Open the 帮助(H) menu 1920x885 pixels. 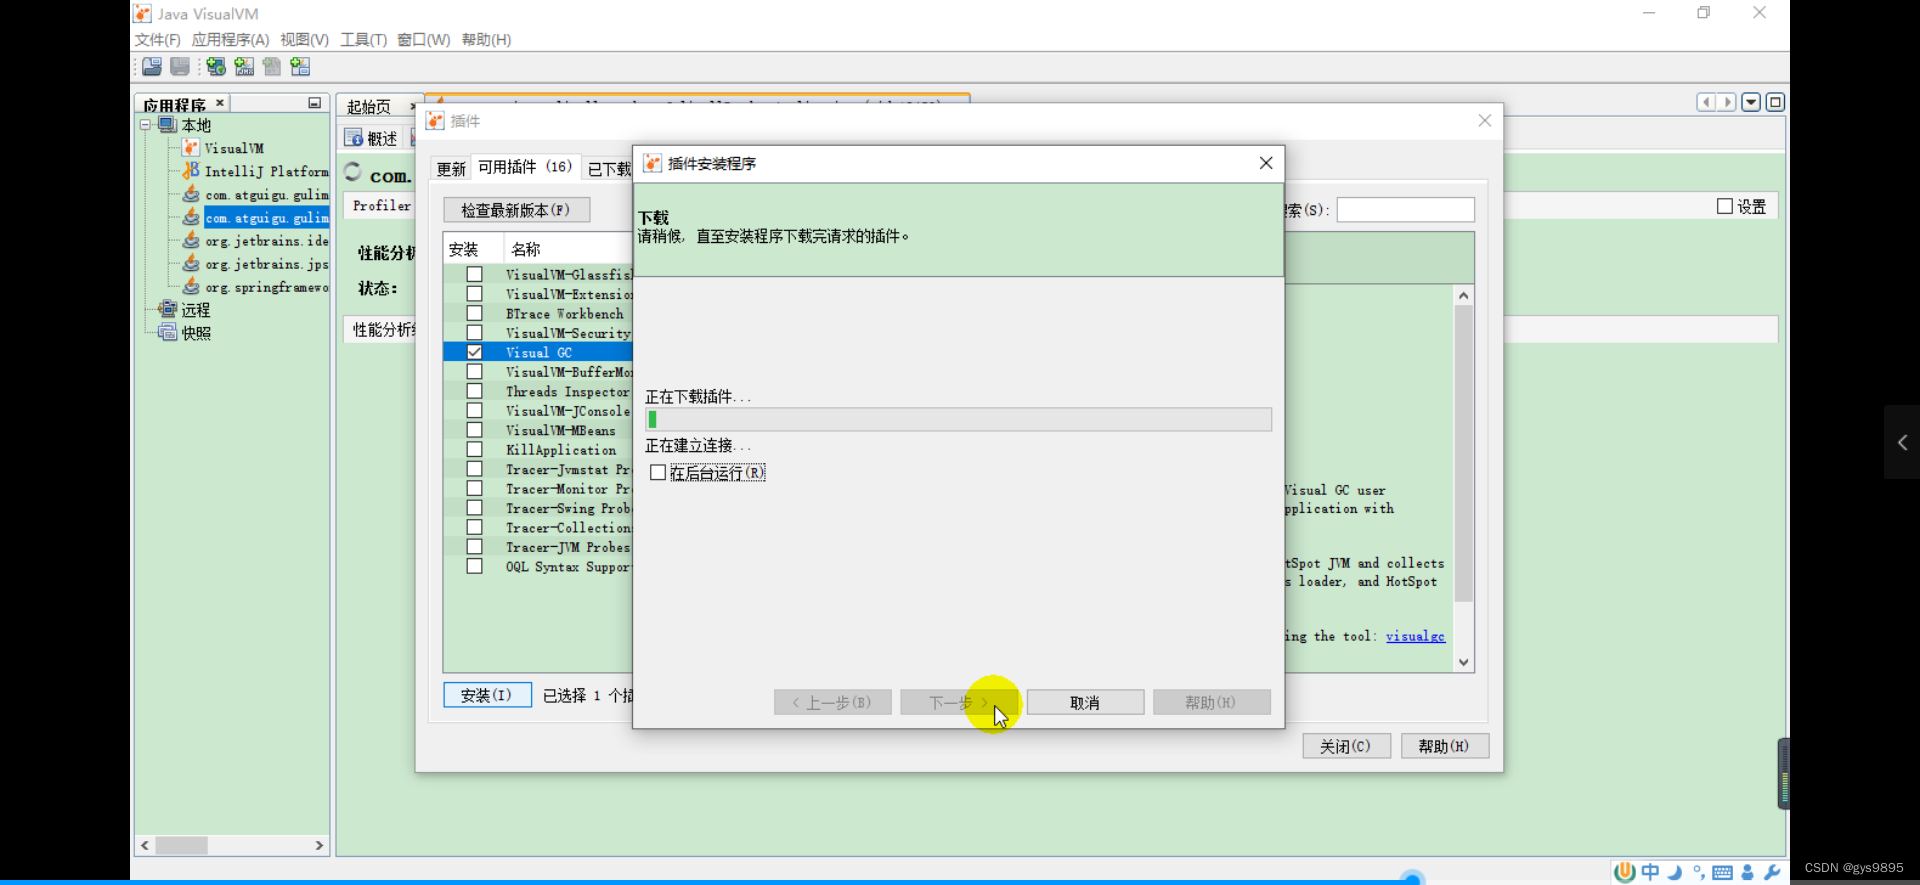coord(486,39)
